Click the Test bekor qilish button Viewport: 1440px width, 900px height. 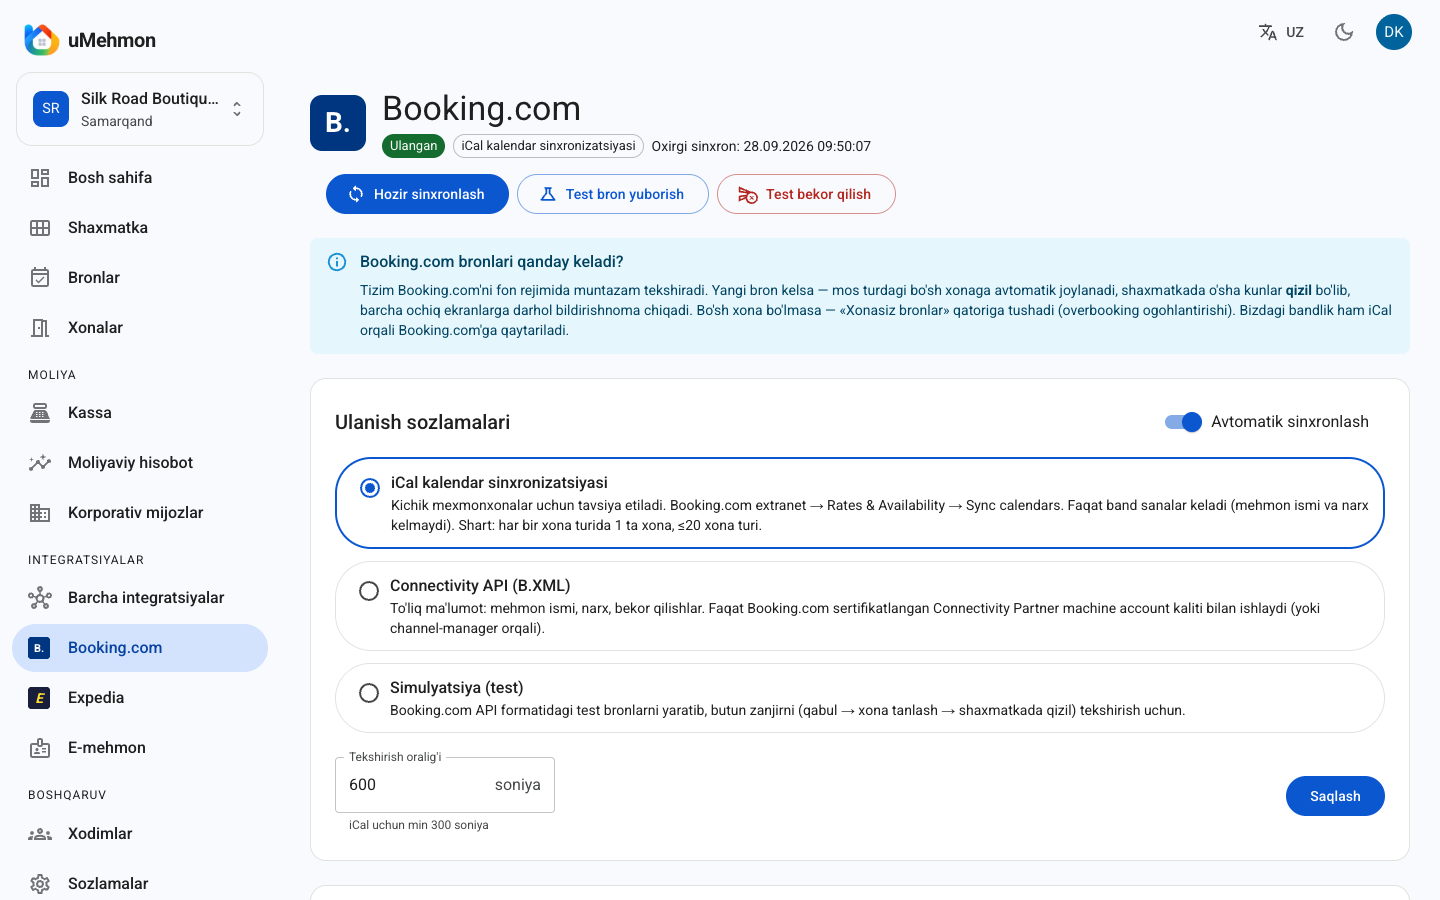(x=806, y=194)
